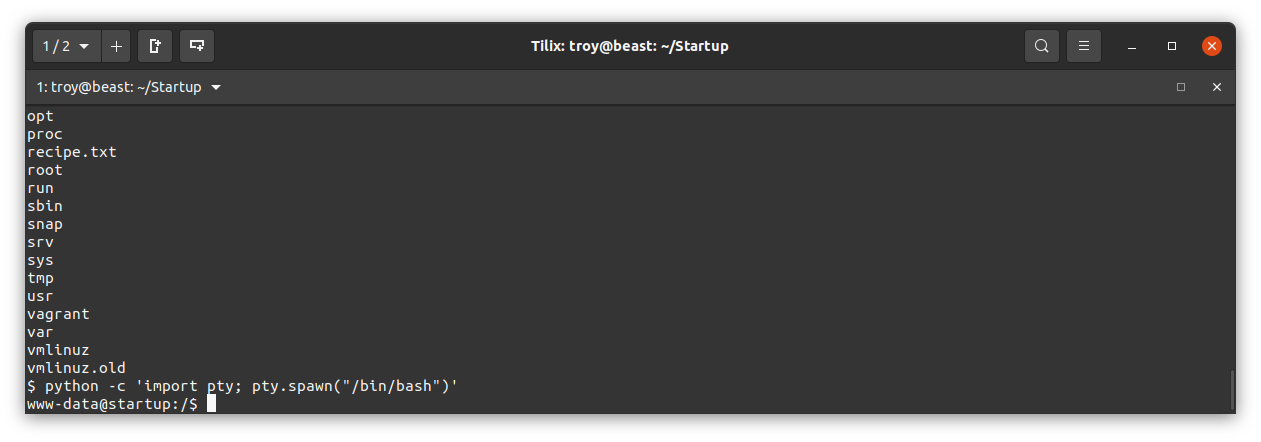
Task: Click the add terminal down icon
Action: pos(197,46)
